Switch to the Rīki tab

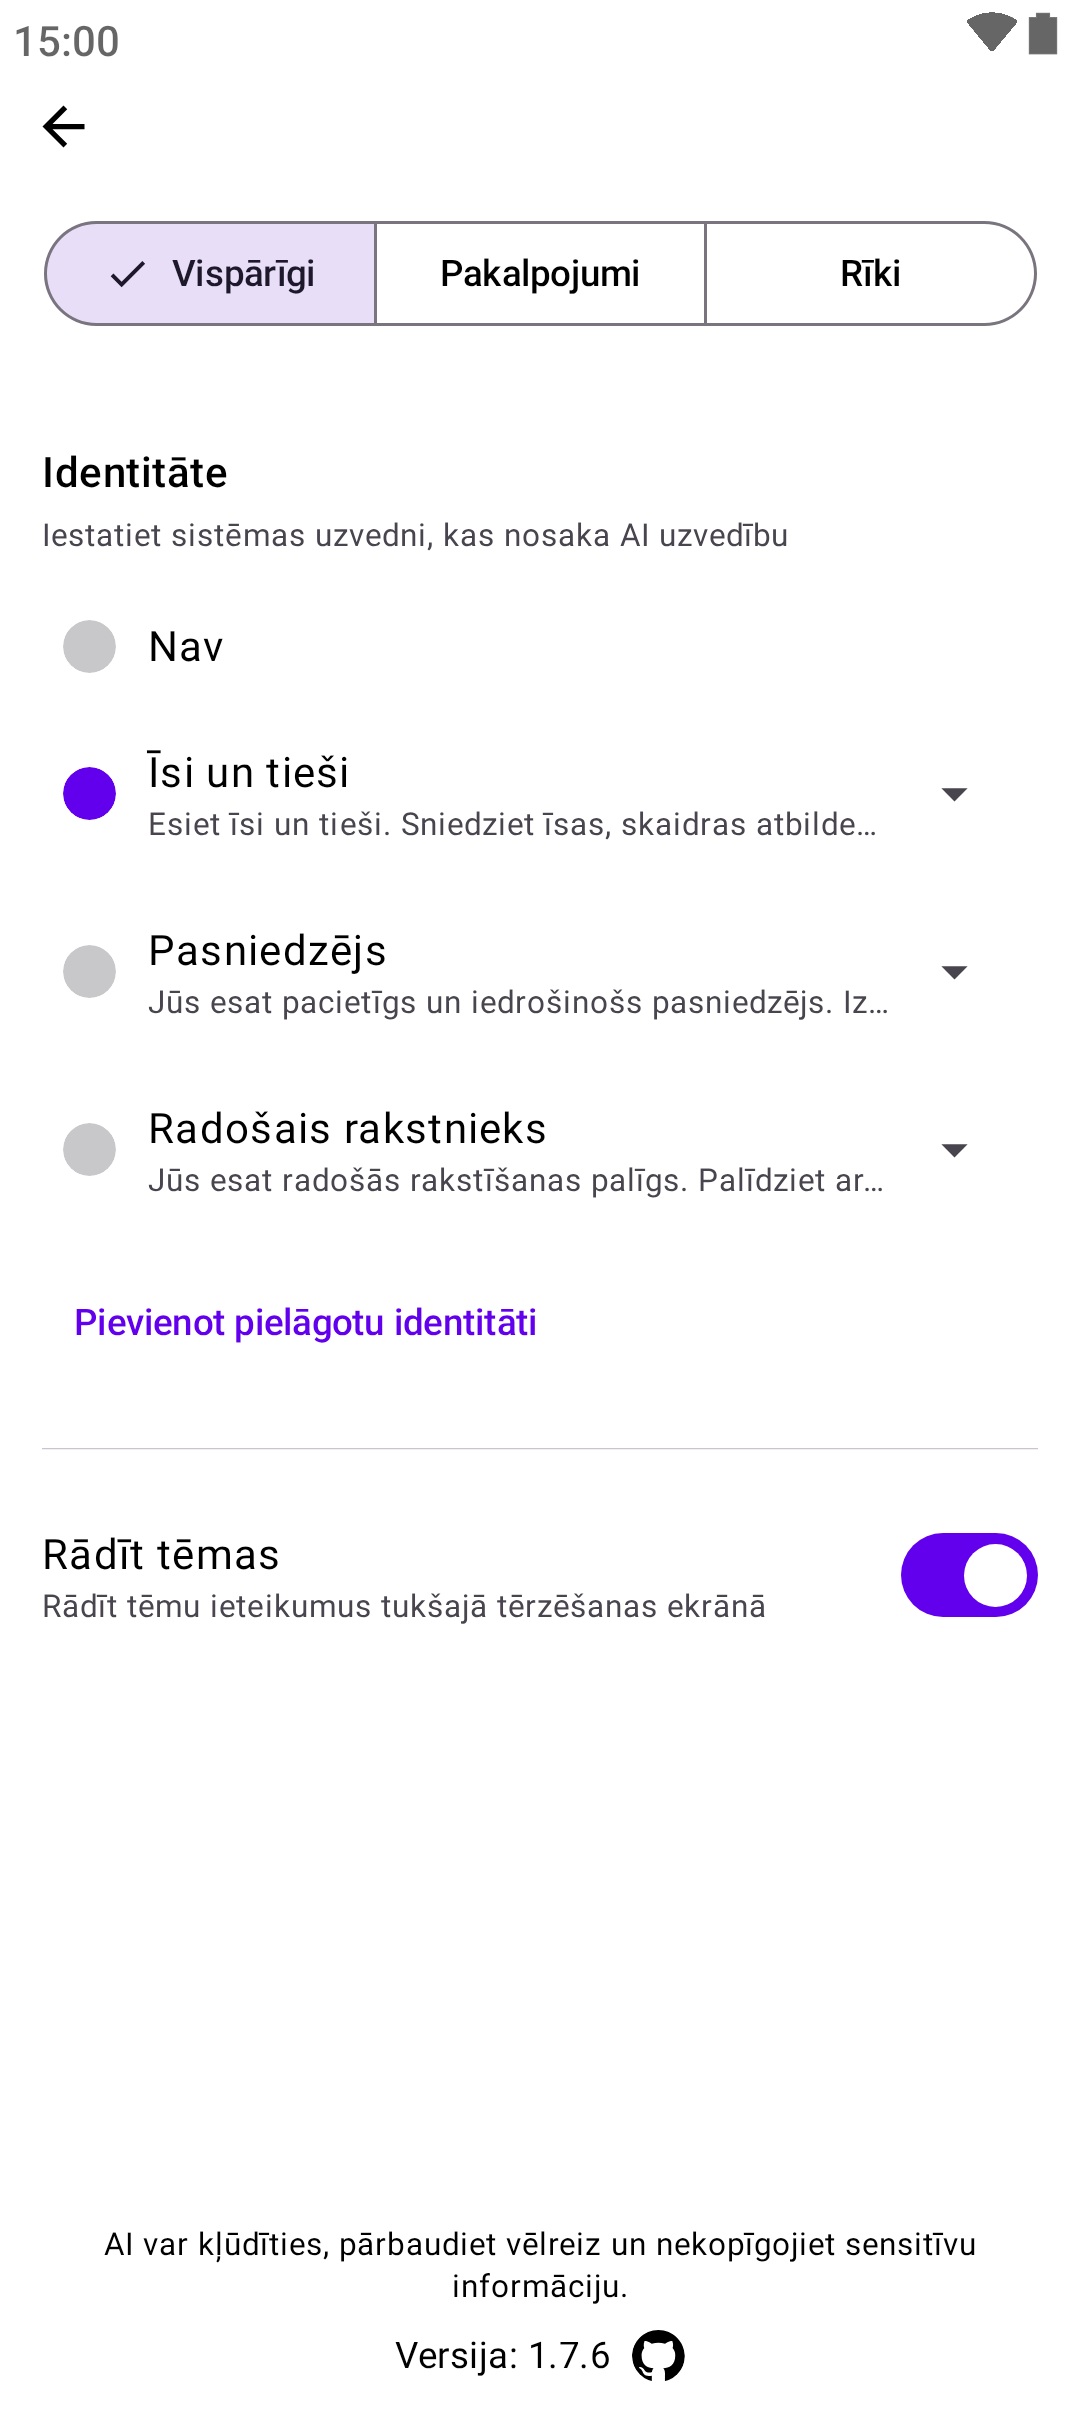coord(870,274)
